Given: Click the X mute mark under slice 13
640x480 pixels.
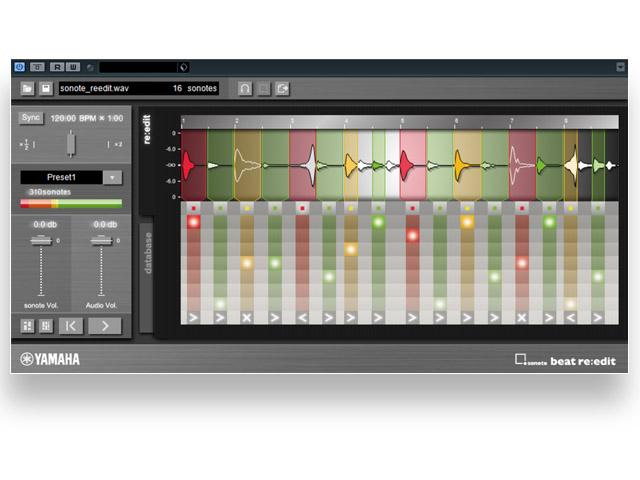Looking at the screenshot, I should [x=522, y=318].
